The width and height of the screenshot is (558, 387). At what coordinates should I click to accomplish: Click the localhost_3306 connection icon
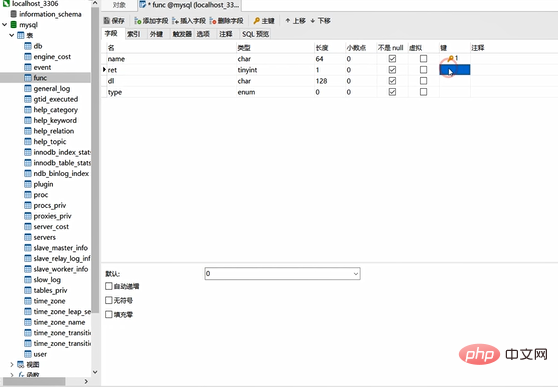click(6, 4)
